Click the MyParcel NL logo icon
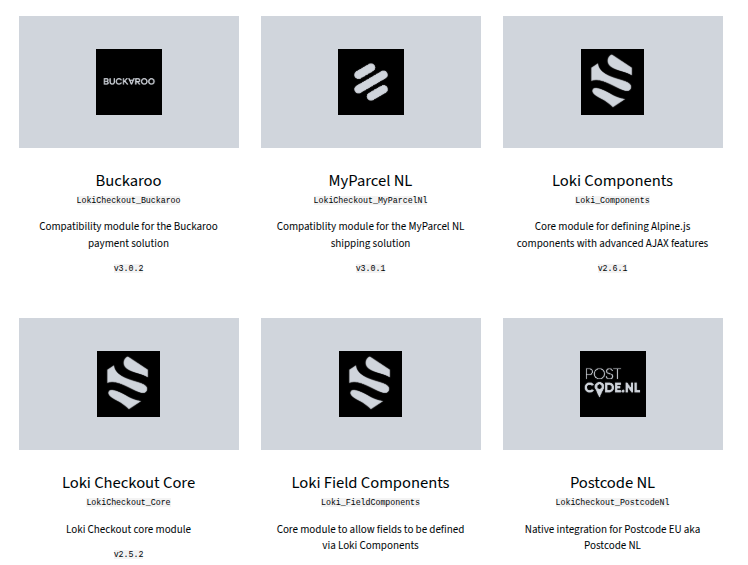 tap(371, 82)
